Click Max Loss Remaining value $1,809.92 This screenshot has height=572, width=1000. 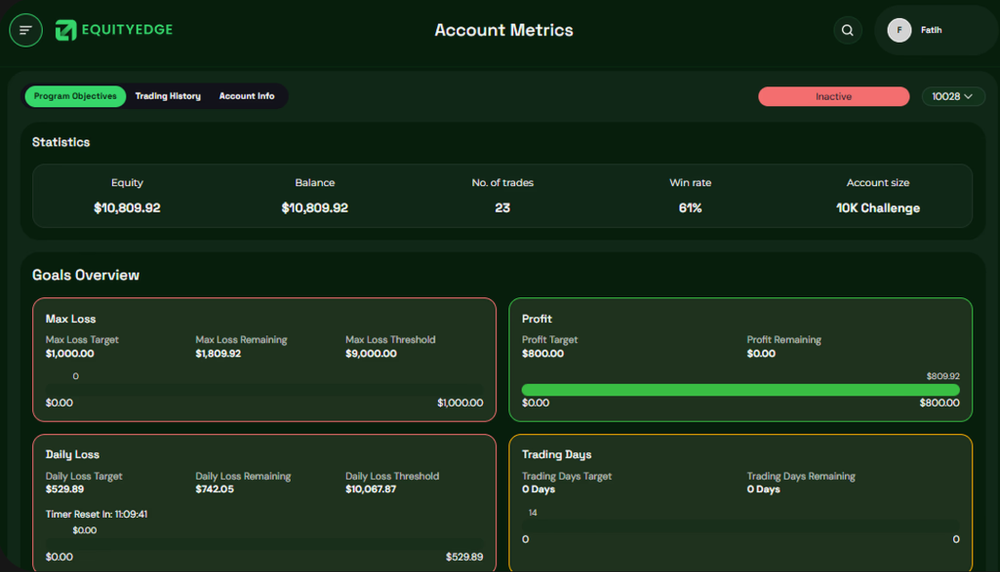click(x=218, y=353)
